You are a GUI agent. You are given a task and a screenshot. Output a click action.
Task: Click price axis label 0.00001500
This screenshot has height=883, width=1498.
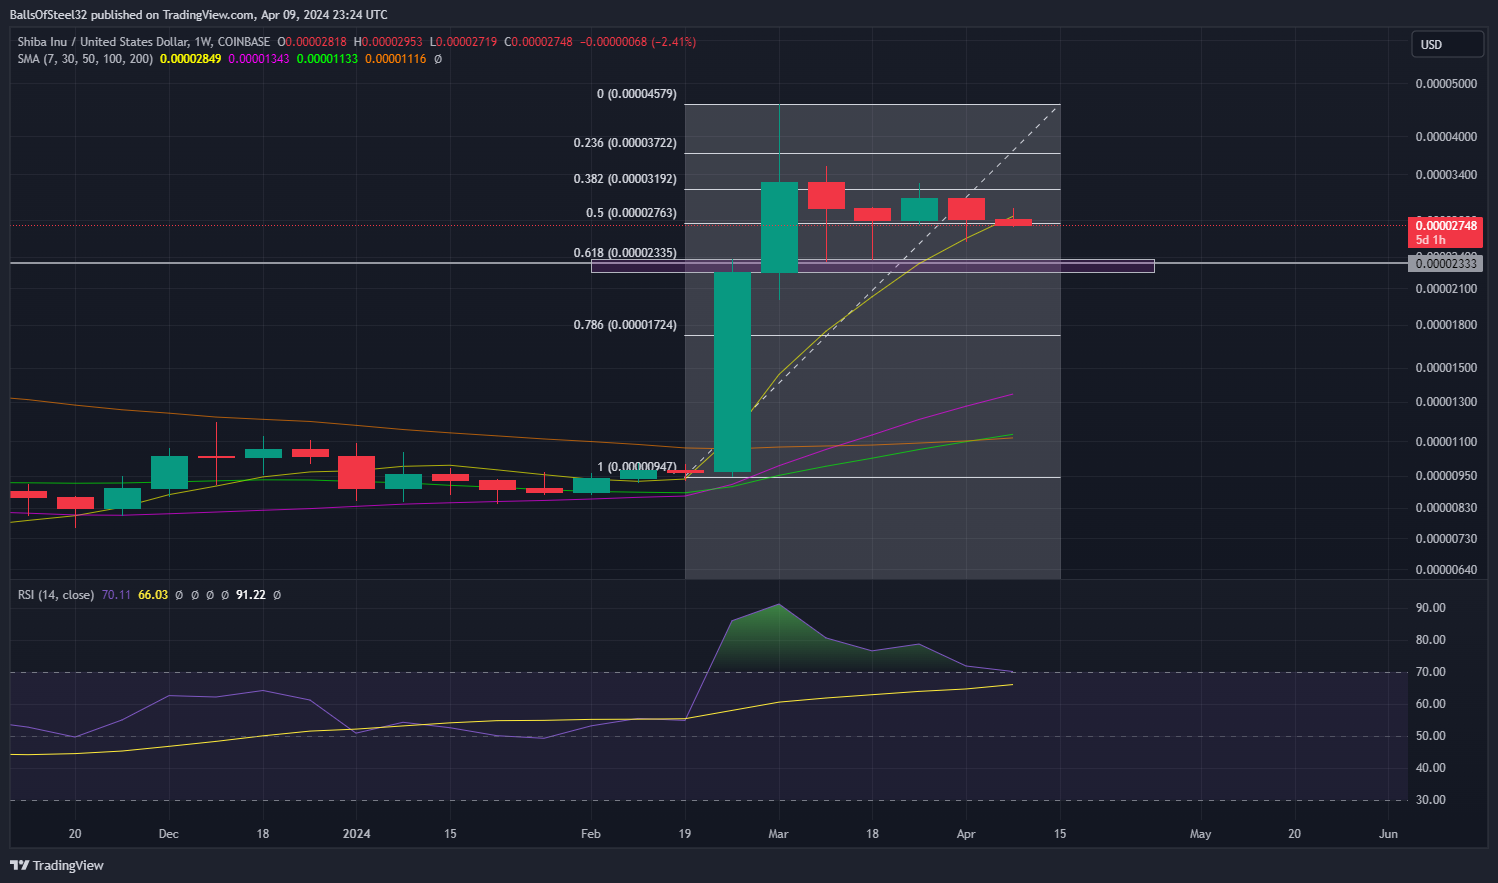click(1446, 368)
